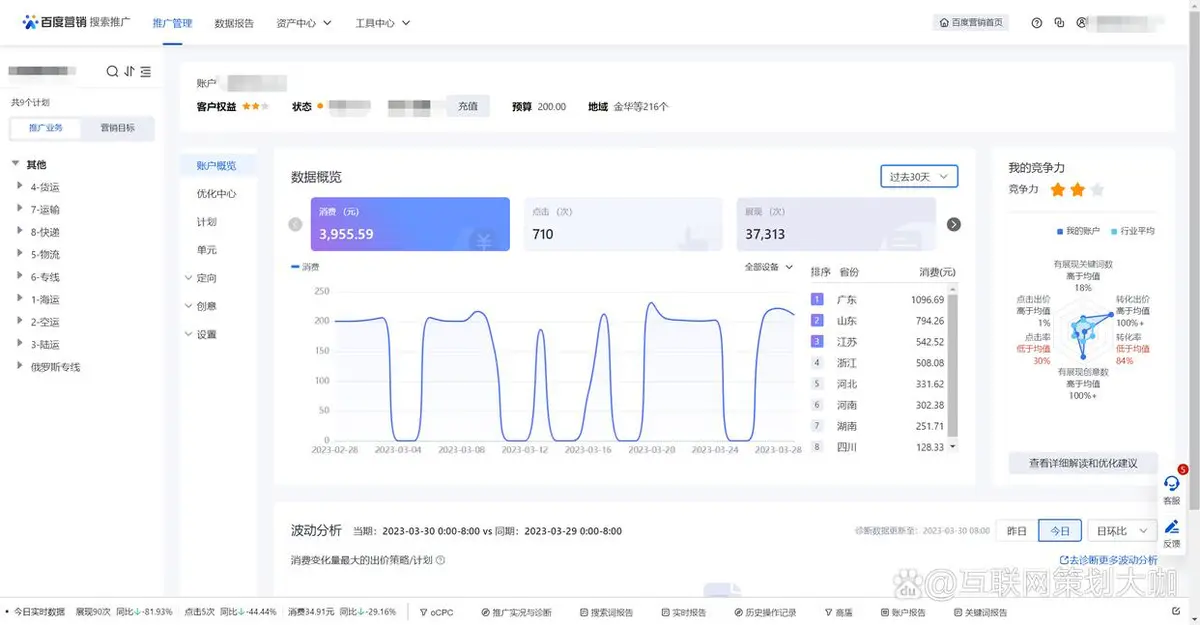The image size is (1200, 625).
Task: Expand the 4-货运 campaign tree item
Action: tap(20, 187)
